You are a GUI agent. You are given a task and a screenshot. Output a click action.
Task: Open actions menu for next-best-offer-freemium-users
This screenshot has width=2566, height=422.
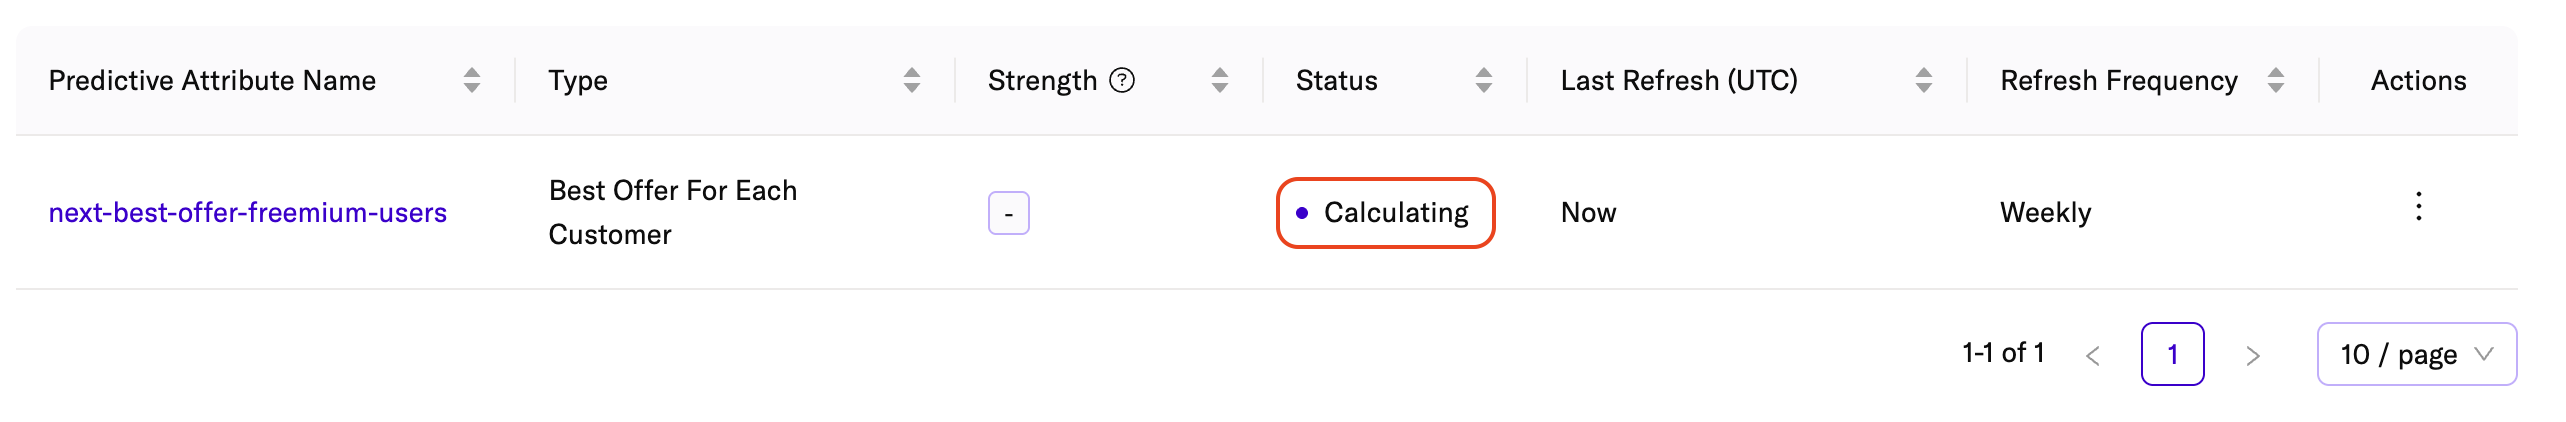pos(2418,207)
